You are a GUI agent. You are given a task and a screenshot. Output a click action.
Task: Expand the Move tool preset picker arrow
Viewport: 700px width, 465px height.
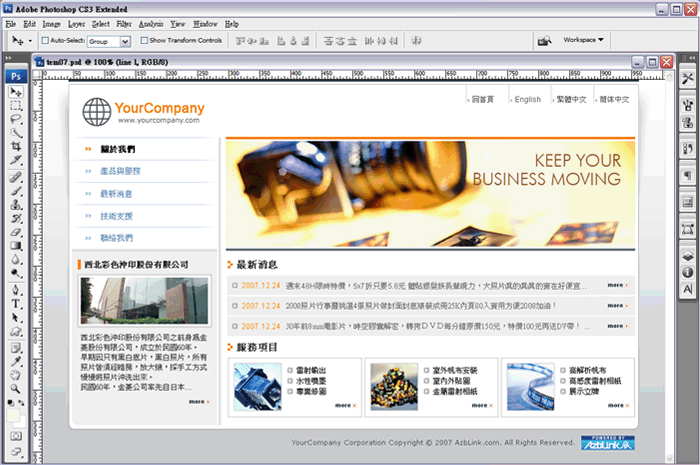click(x=31, y=41)
